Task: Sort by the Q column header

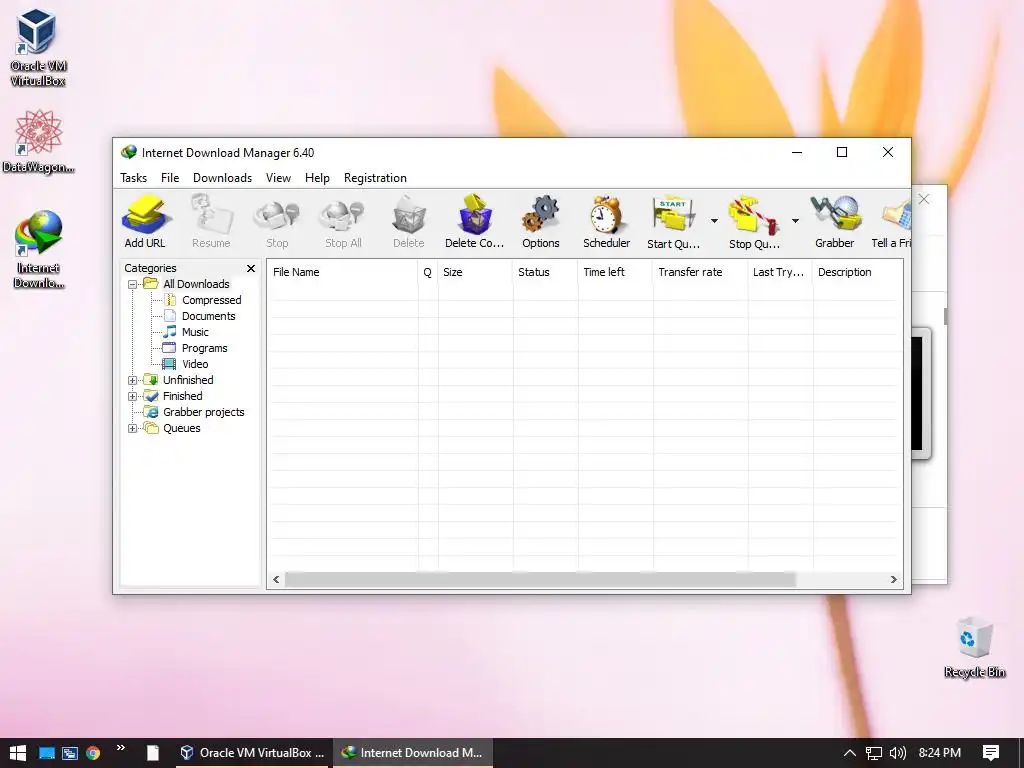Action: [428, 272]
